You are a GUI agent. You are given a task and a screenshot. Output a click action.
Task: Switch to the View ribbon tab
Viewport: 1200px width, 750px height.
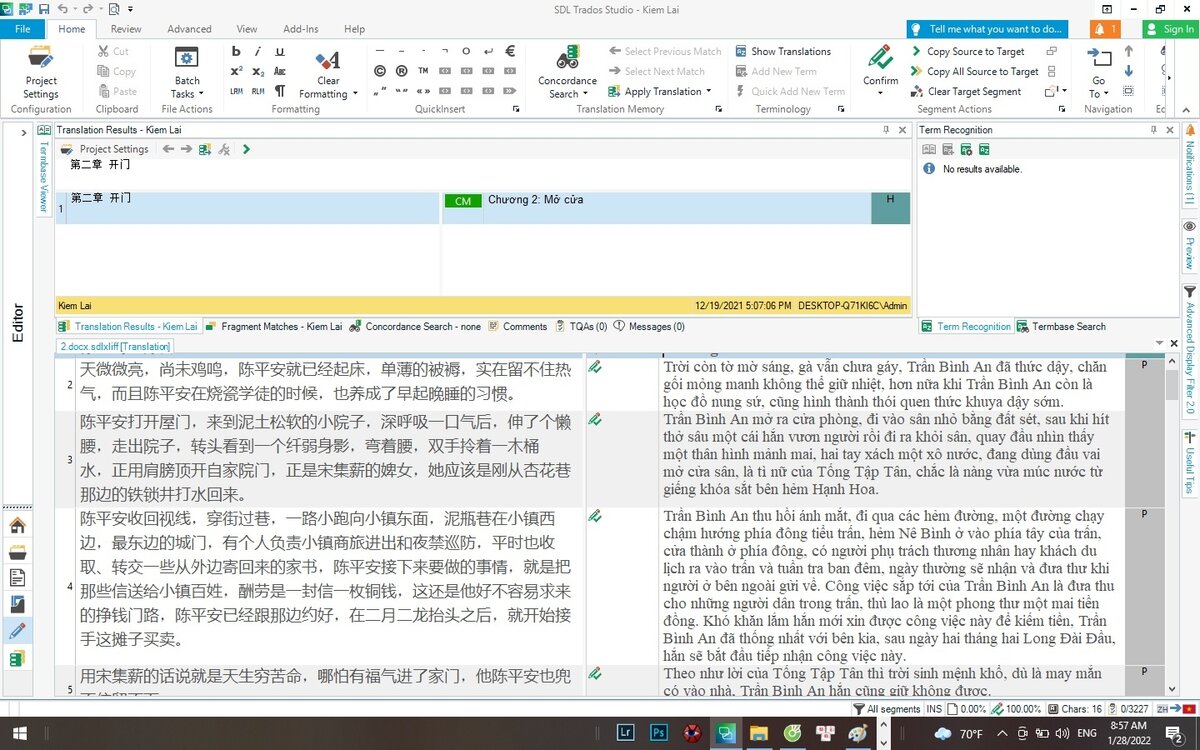point(247,29)
